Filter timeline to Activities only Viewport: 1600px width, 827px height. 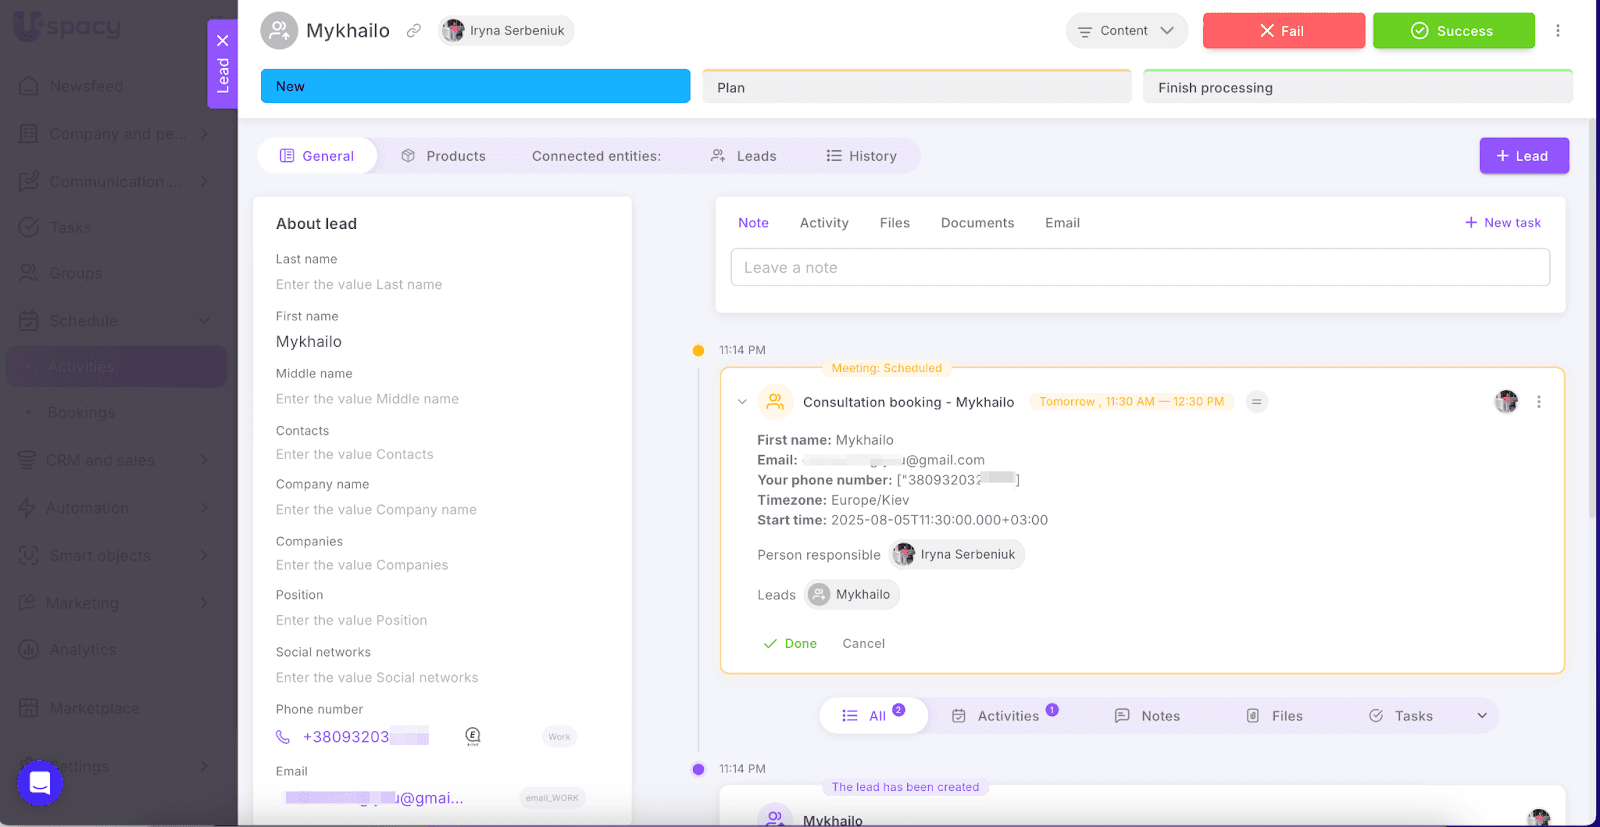(1005, 716)
